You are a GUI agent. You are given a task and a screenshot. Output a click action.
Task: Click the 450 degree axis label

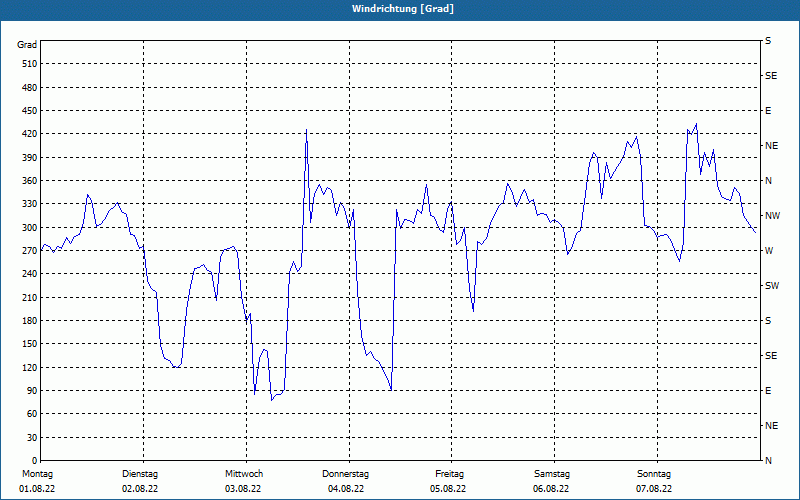click(x=29, y=111)
